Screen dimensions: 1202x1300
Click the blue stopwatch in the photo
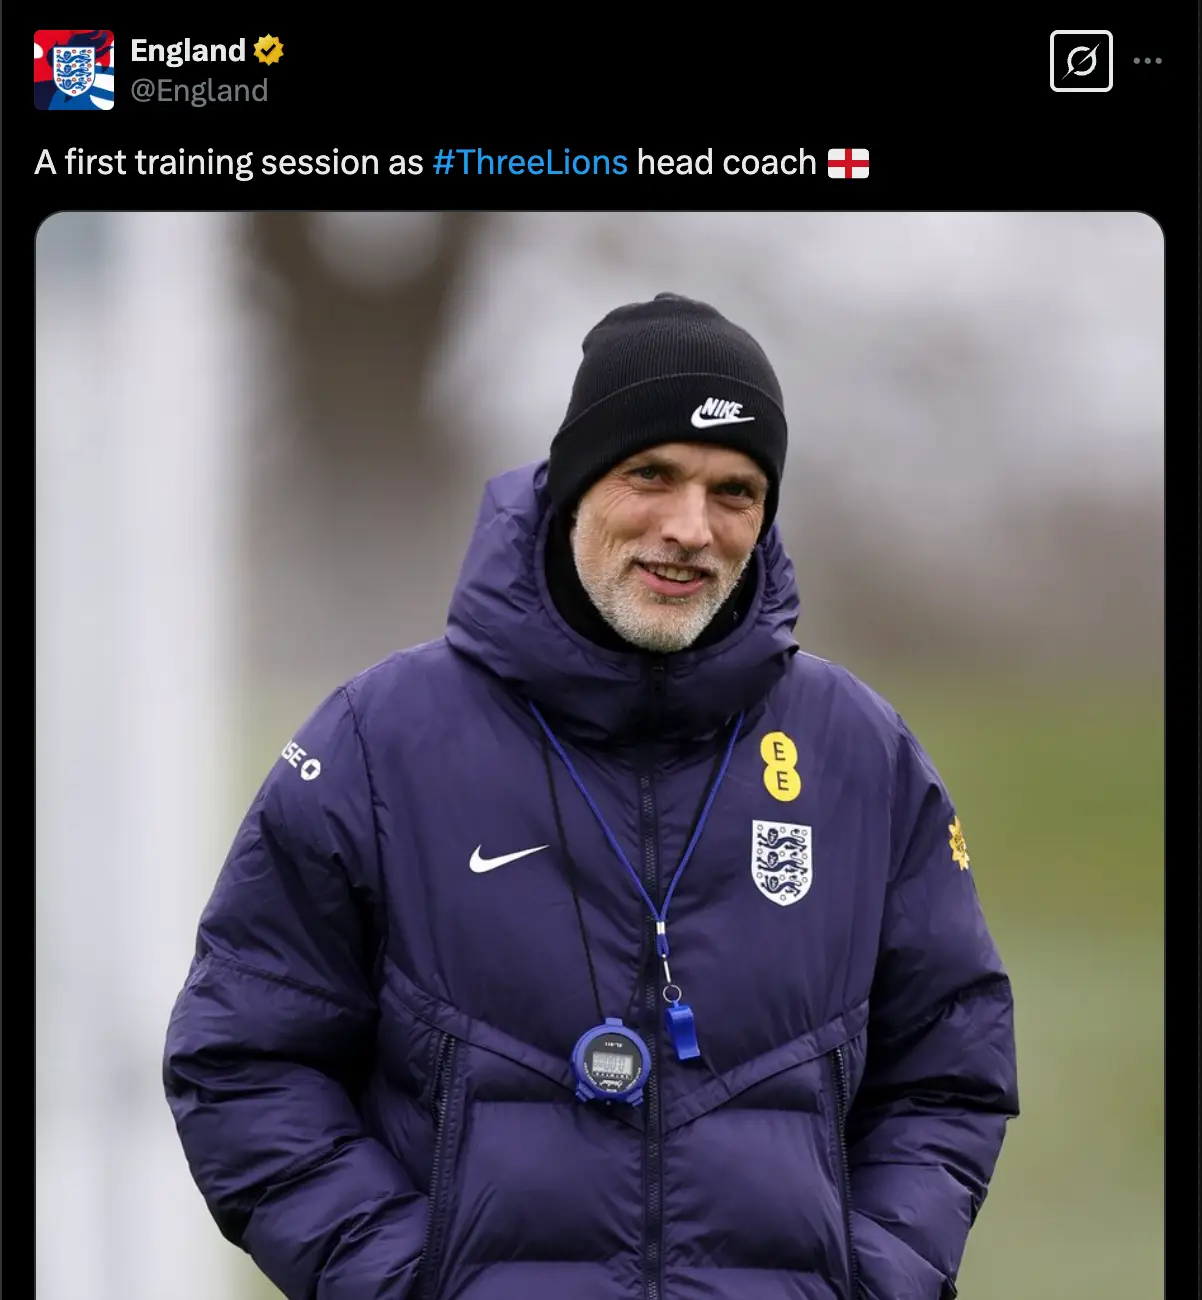[x=607, y=1063]
